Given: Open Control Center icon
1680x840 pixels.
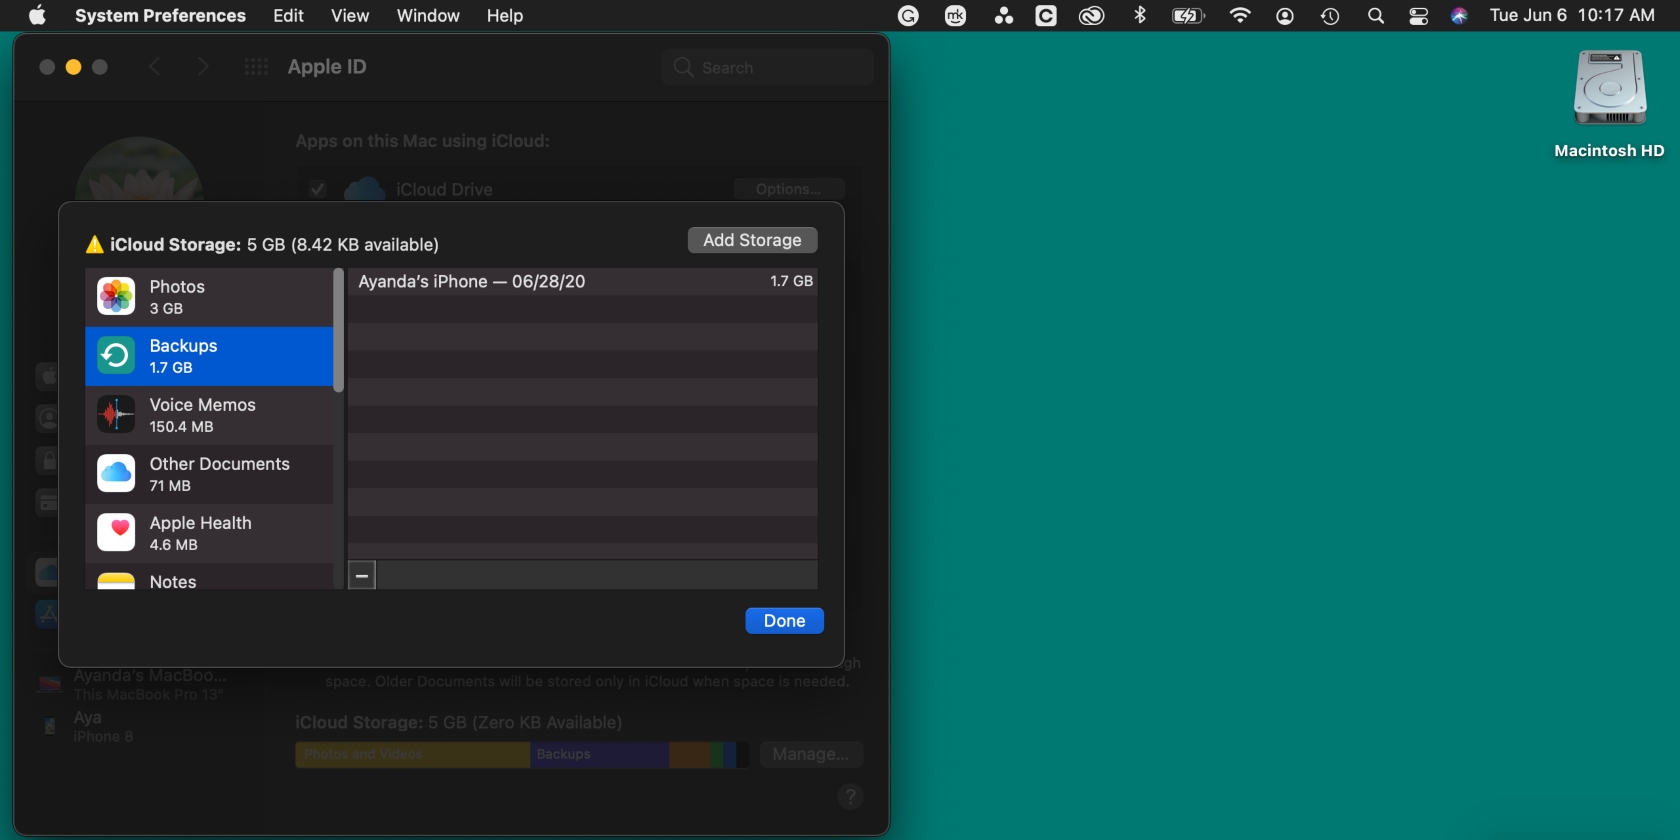Looking at the screenshot, I should click(1418, 16).
